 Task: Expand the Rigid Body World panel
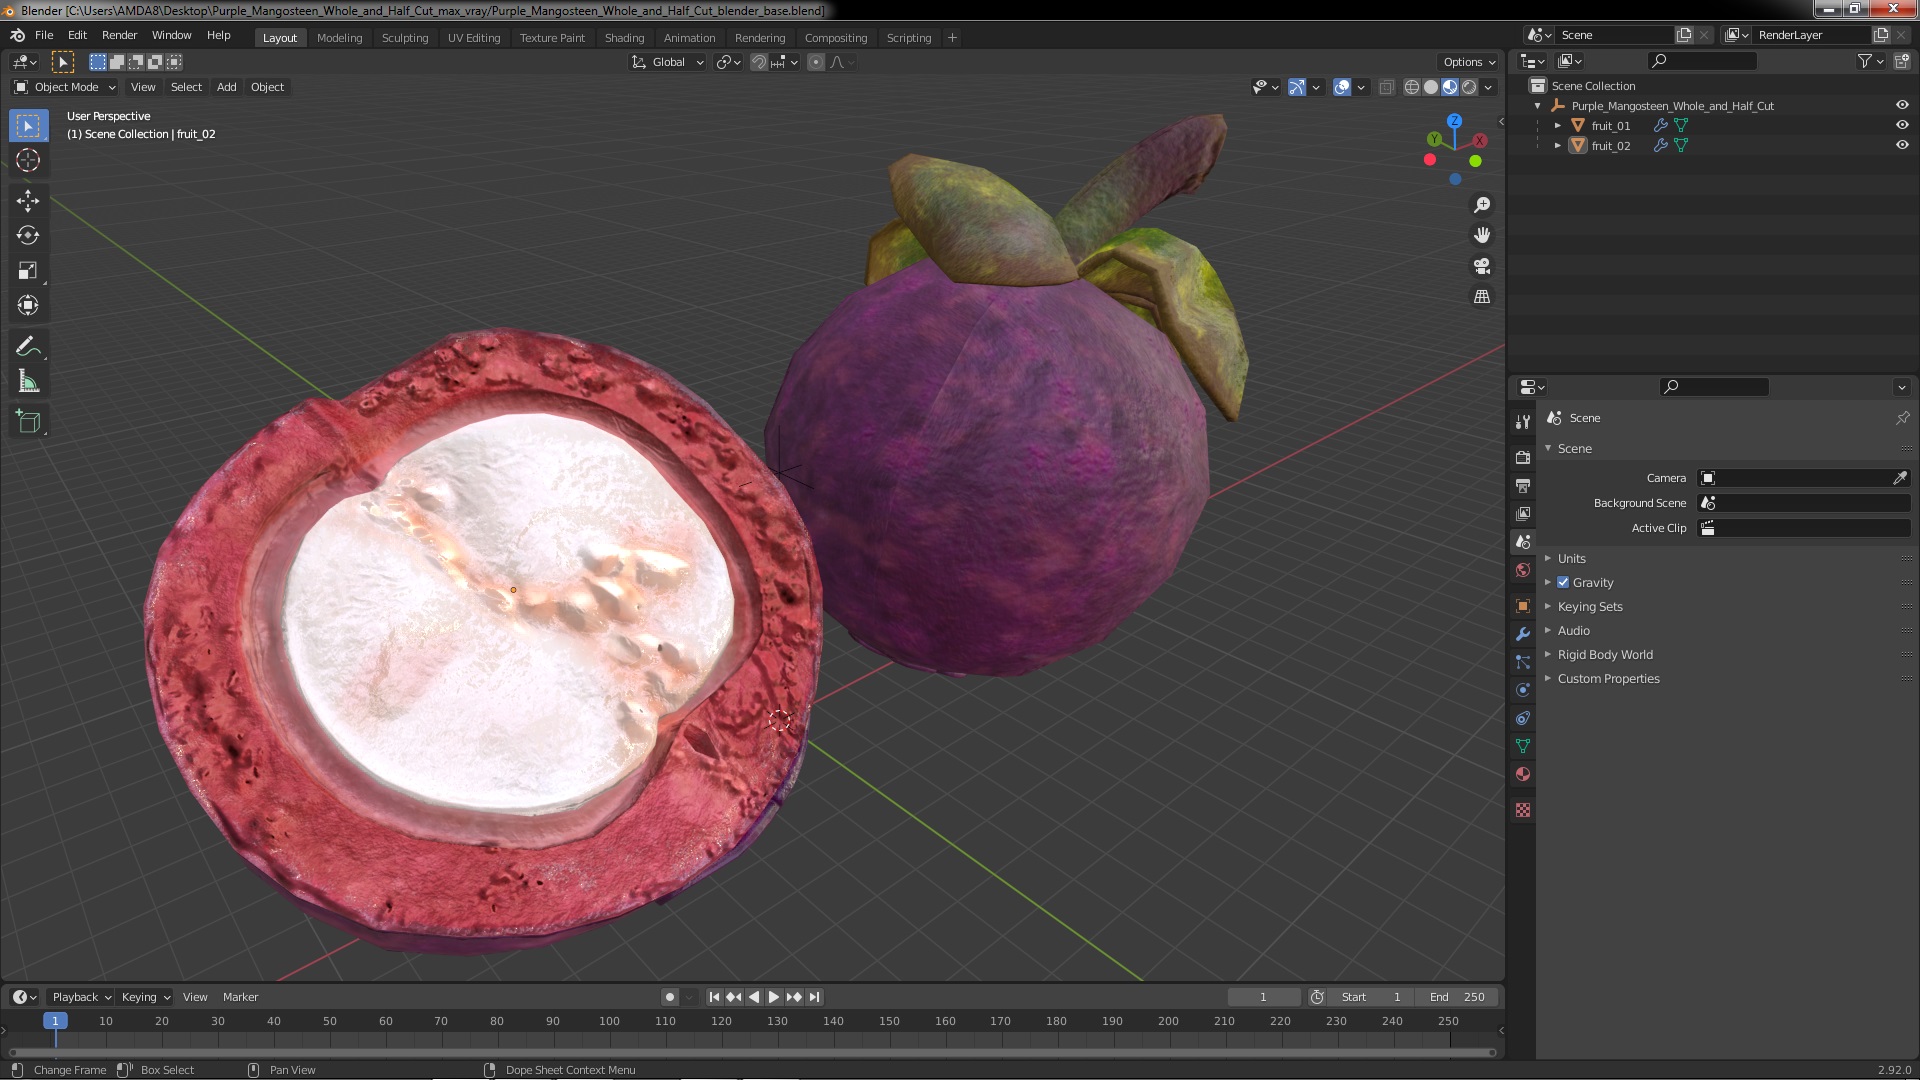tap(1604, 654)
